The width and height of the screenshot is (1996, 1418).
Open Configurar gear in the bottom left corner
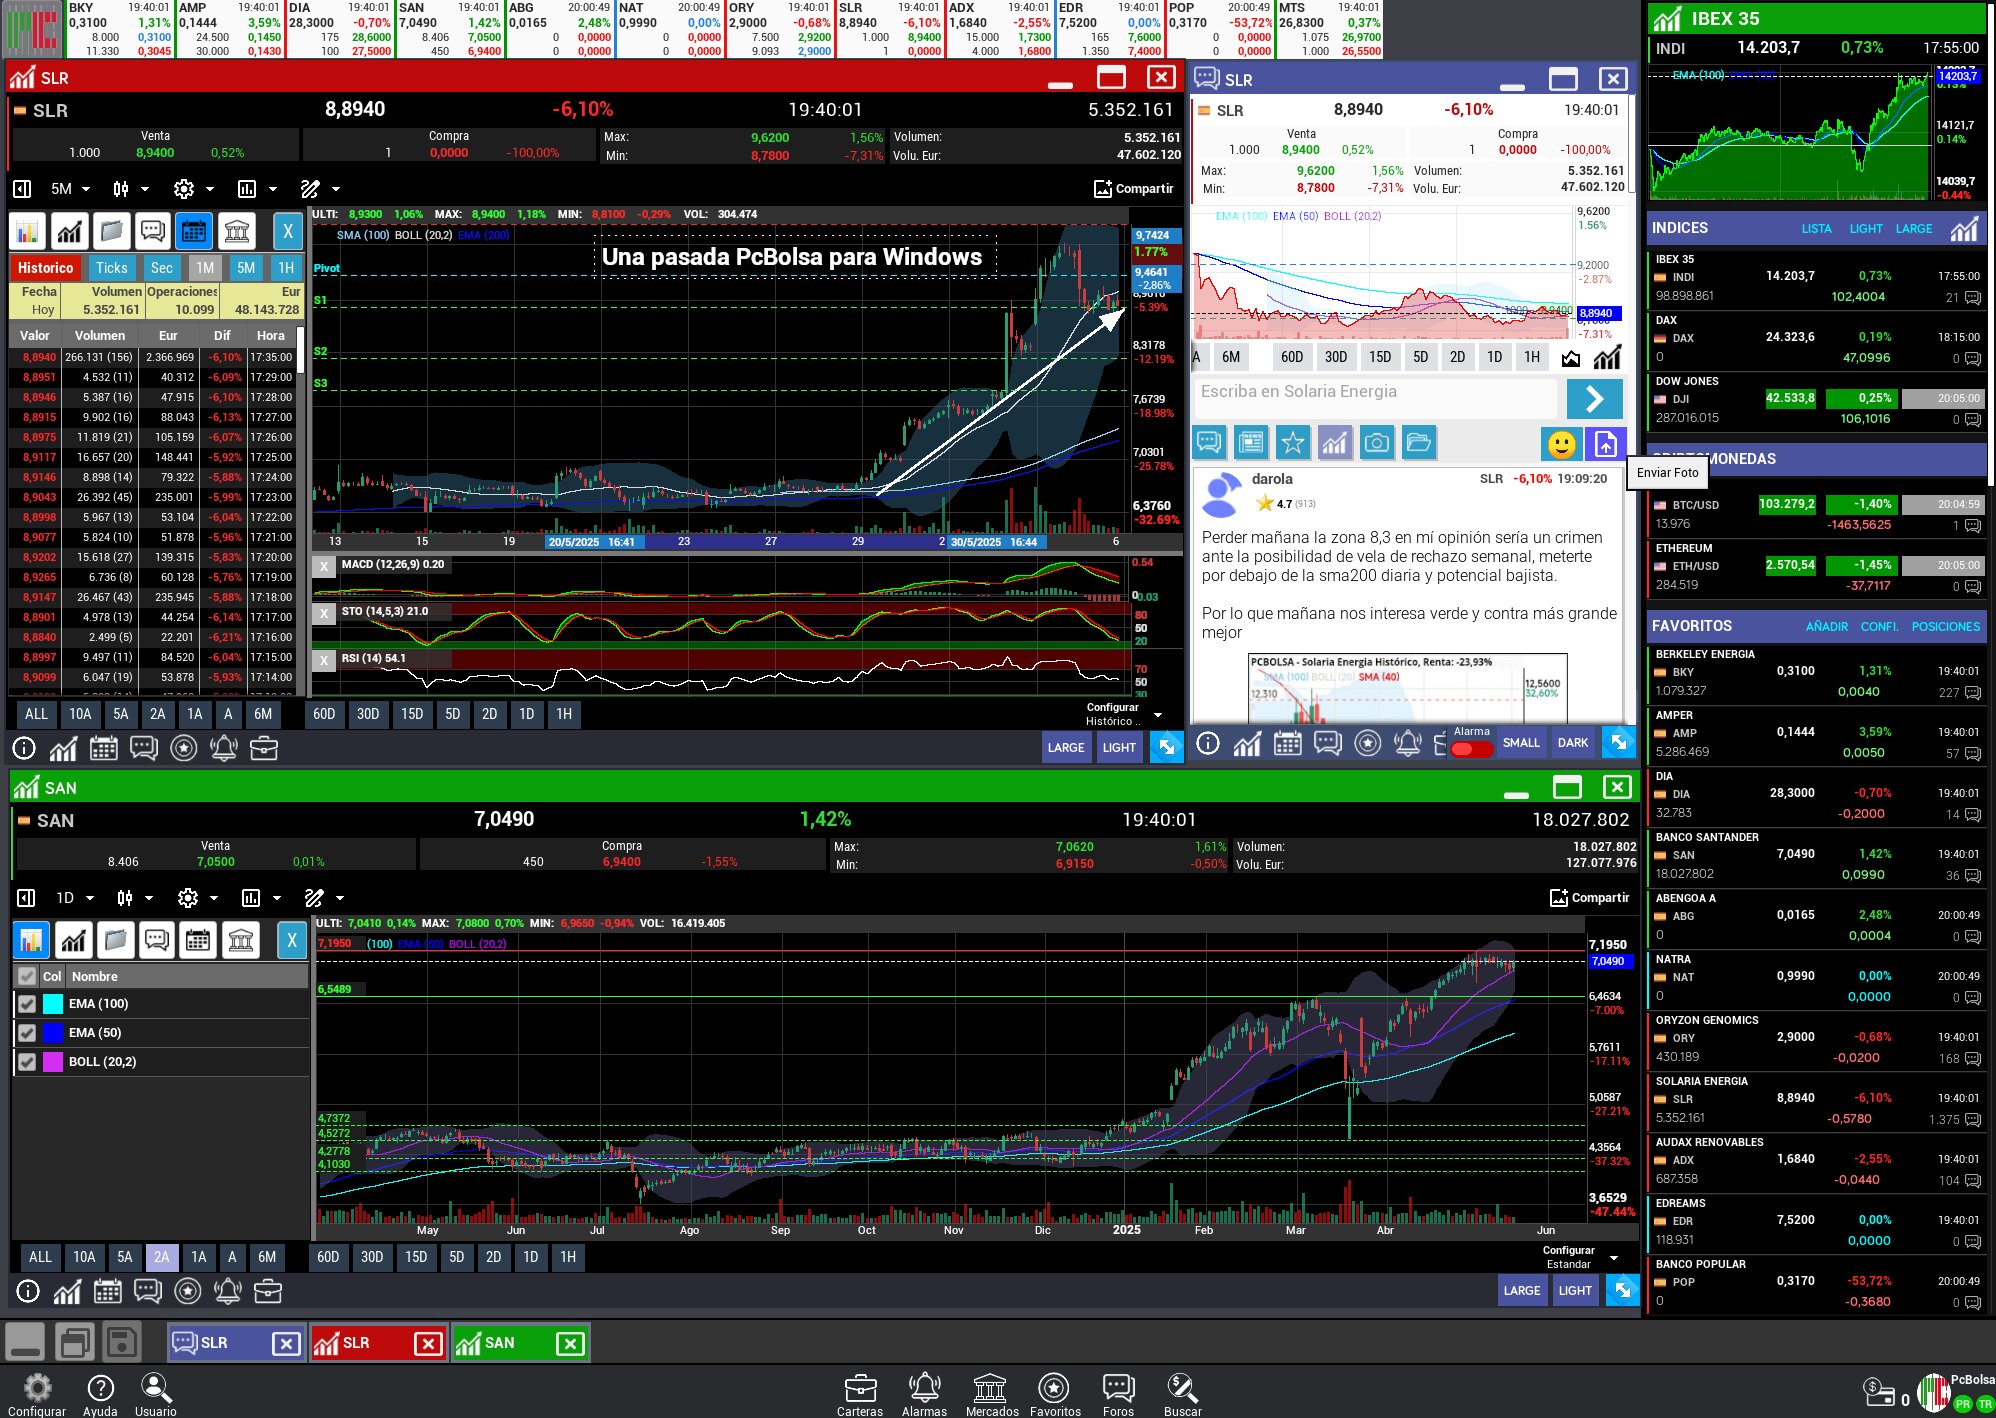[37, 1394]
